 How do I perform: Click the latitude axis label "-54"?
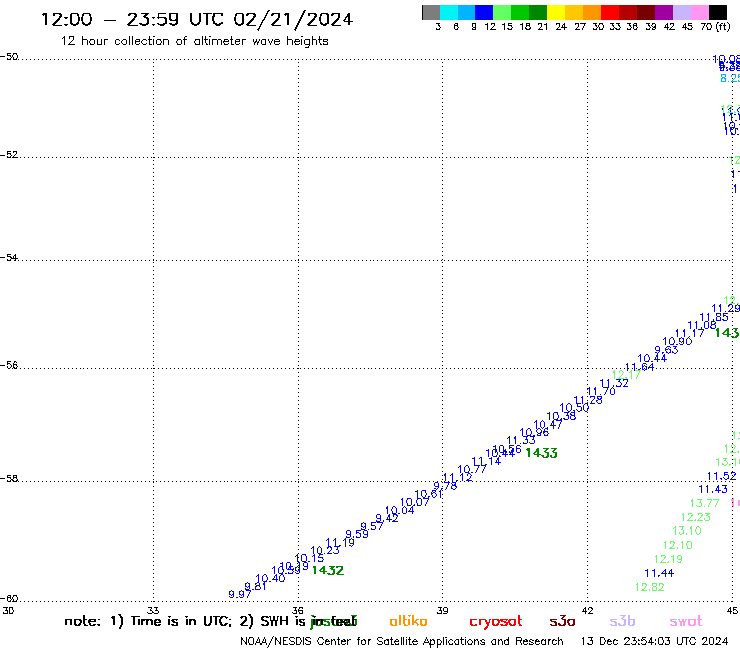point(9,258)
